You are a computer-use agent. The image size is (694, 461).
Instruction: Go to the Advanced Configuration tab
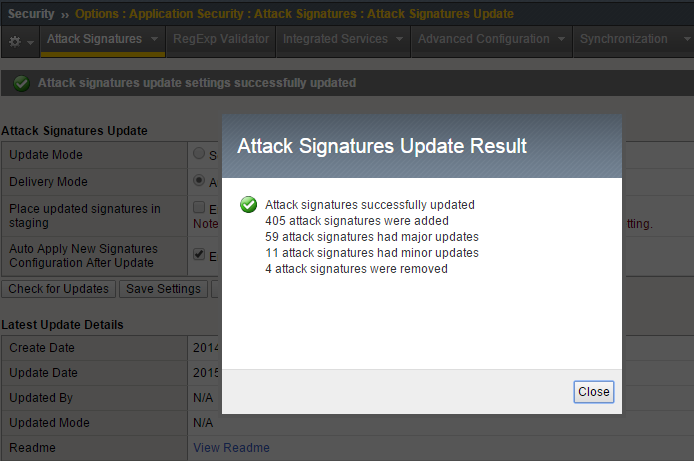[x=483, y=39]
